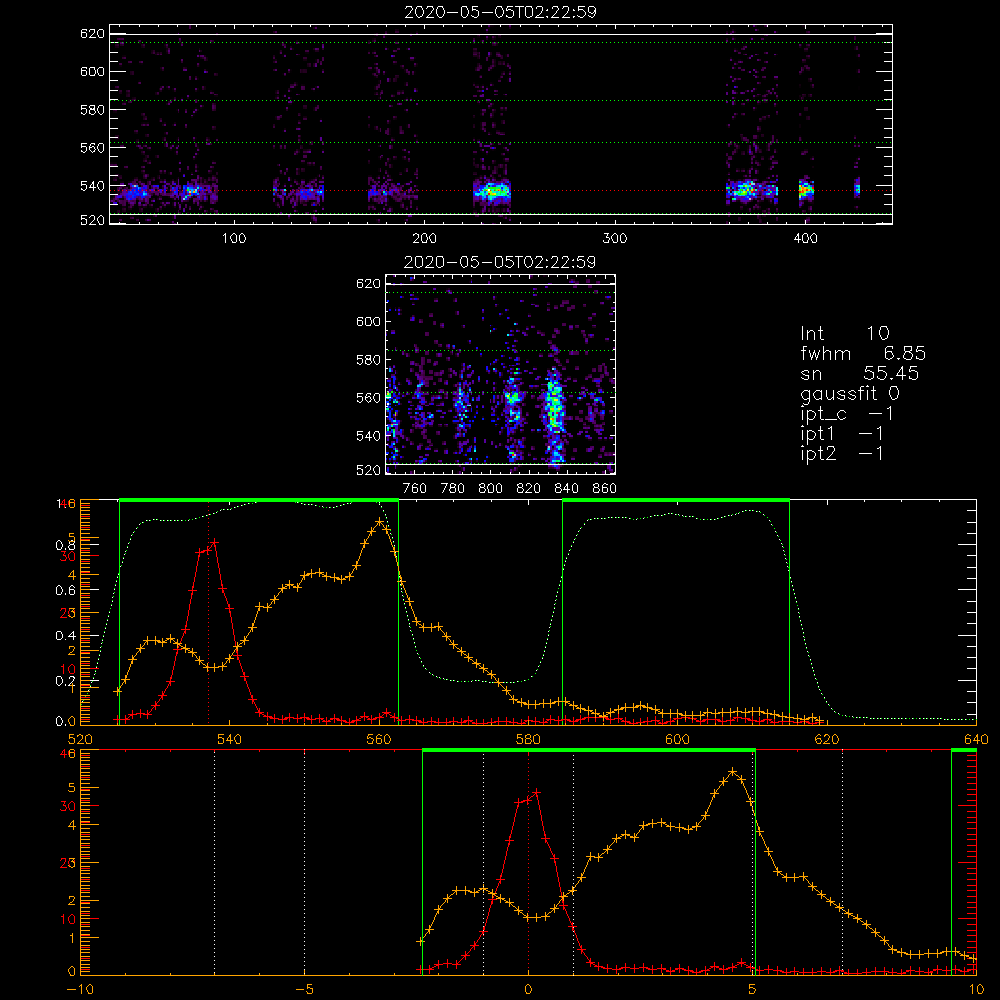Click x-axis label 640 of third plot
1000x1000 pixels.
976,739
